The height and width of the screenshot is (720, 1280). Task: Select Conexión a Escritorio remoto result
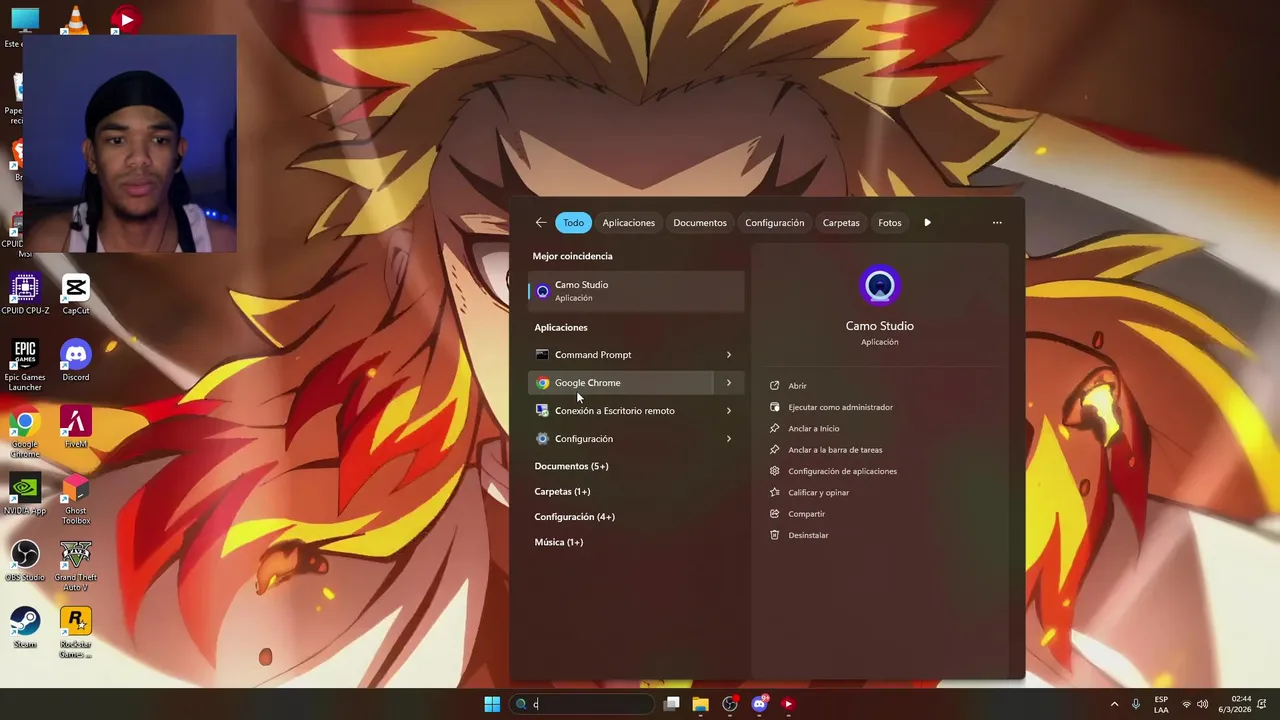point(622,411)
